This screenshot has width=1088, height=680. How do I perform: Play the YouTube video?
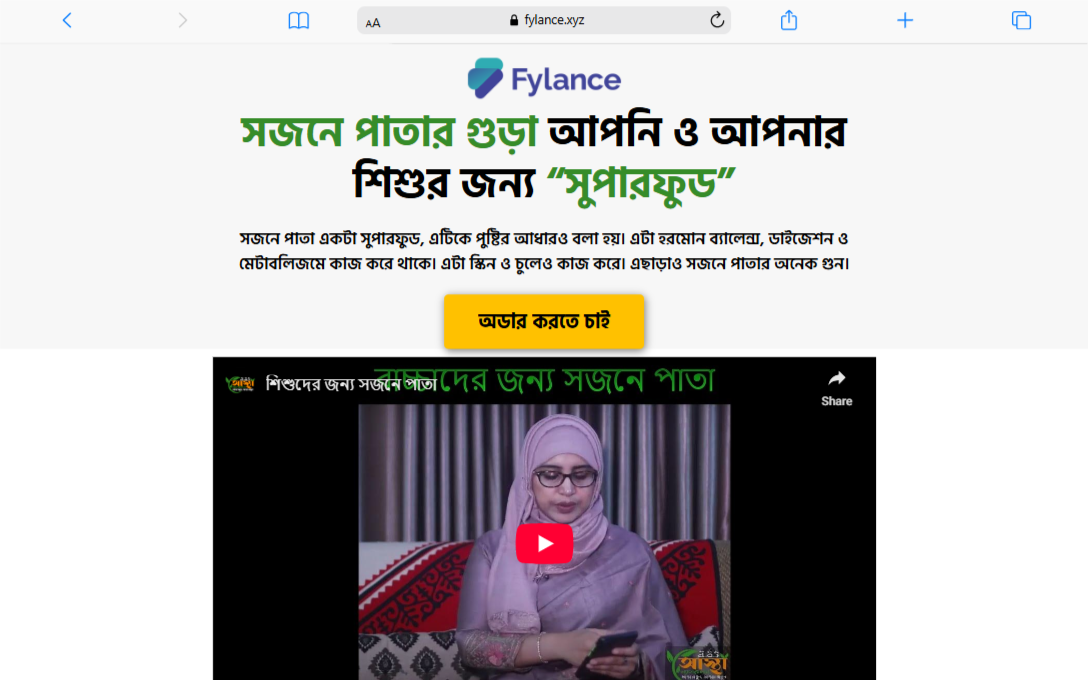pos(544,543)
